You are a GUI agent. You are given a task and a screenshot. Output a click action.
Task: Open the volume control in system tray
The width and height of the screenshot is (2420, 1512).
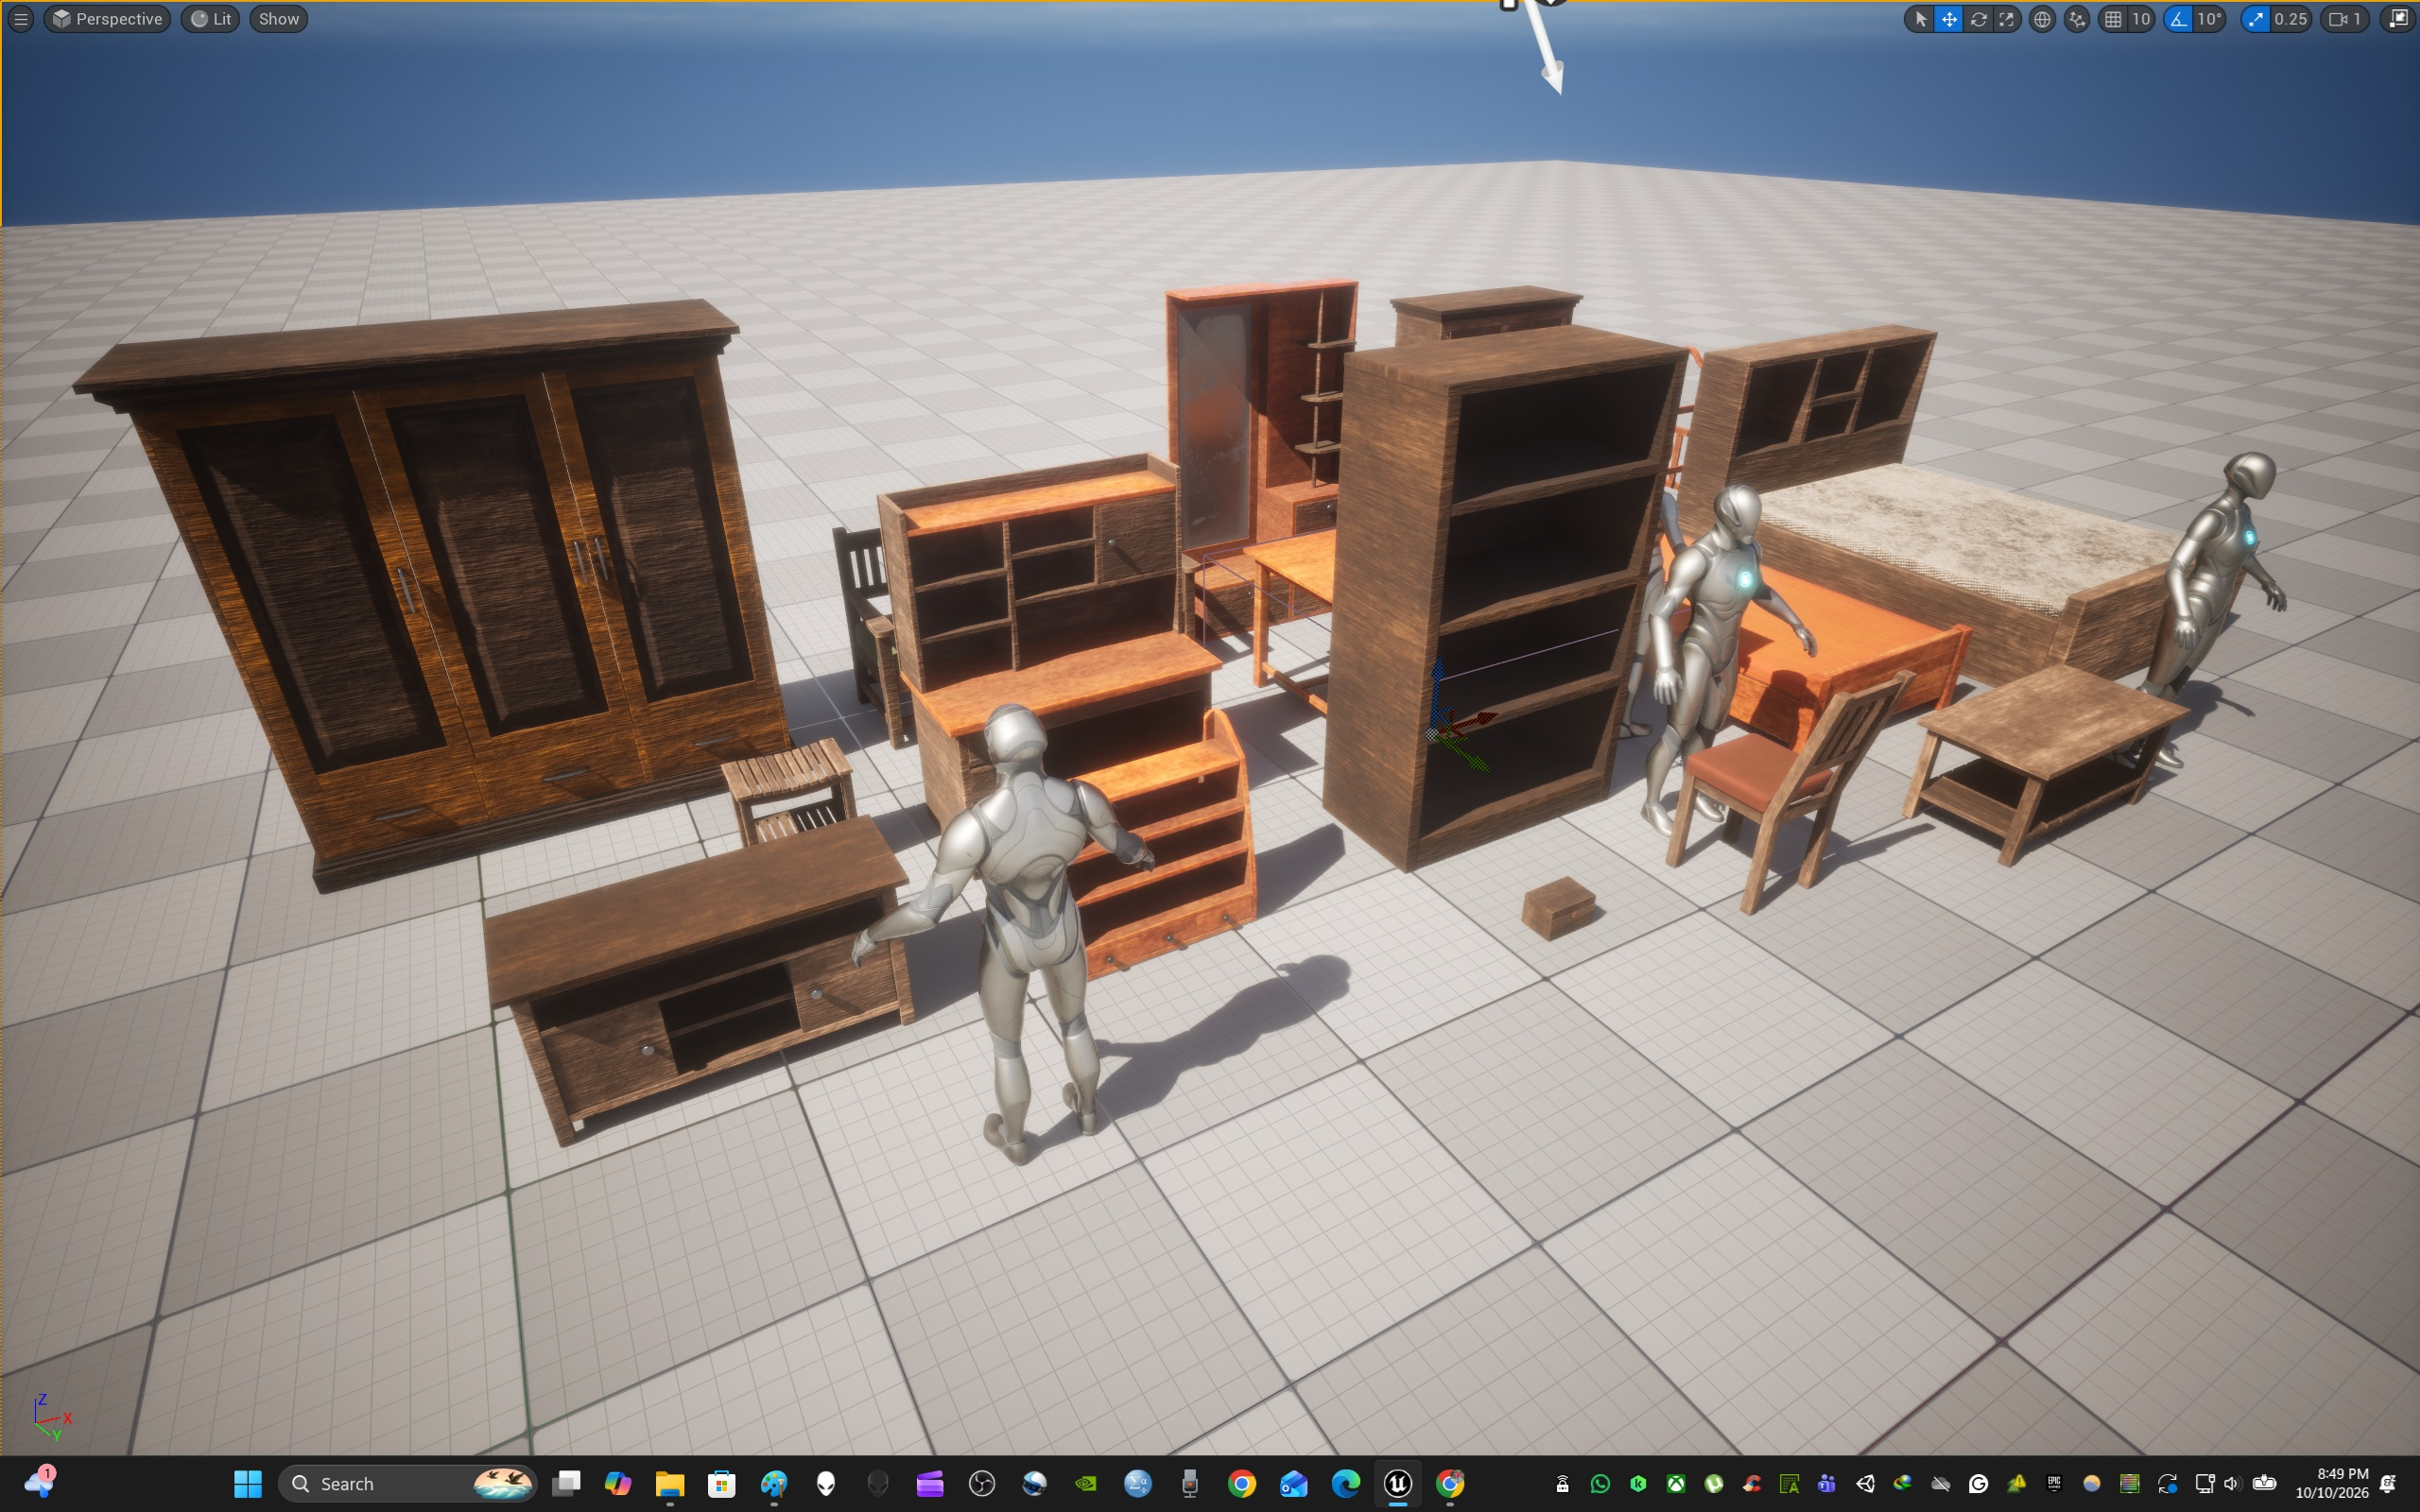coord(2232,1483)
